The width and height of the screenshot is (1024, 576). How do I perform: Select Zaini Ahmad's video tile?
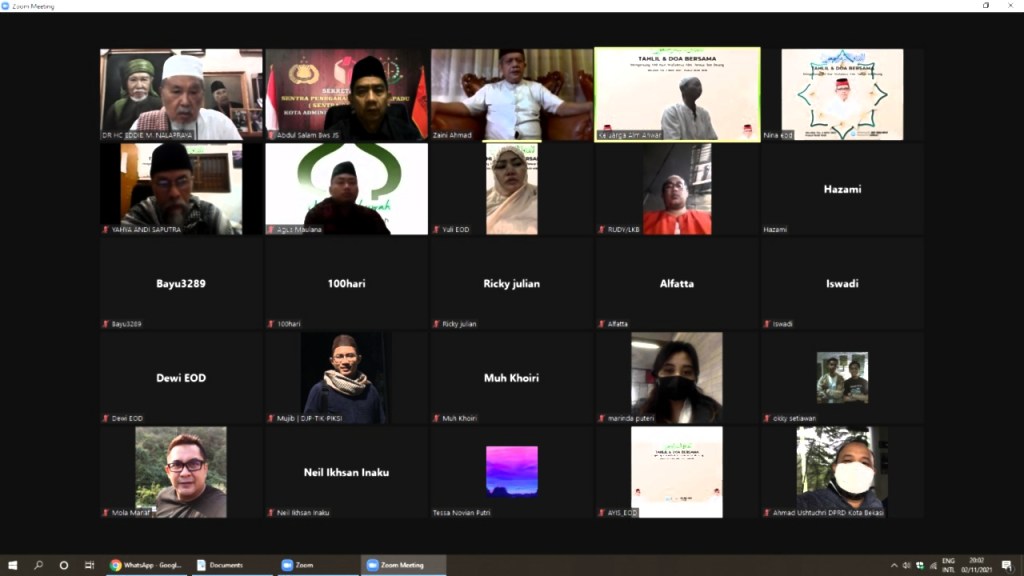[x=512, y=94]
